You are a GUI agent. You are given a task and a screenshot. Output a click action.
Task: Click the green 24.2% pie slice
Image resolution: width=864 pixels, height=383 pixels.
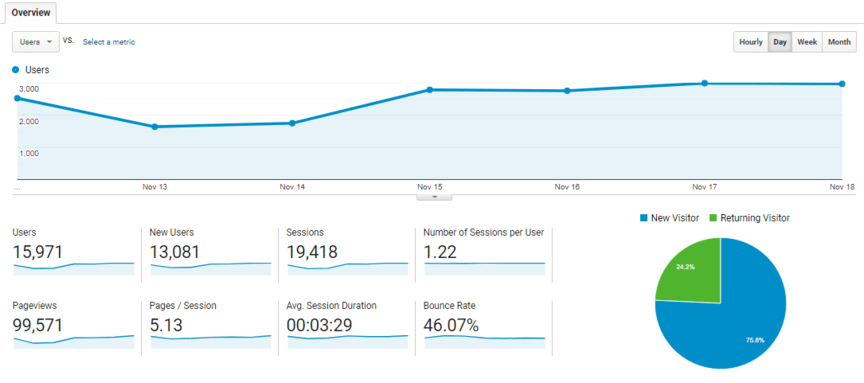click(693, 271)
